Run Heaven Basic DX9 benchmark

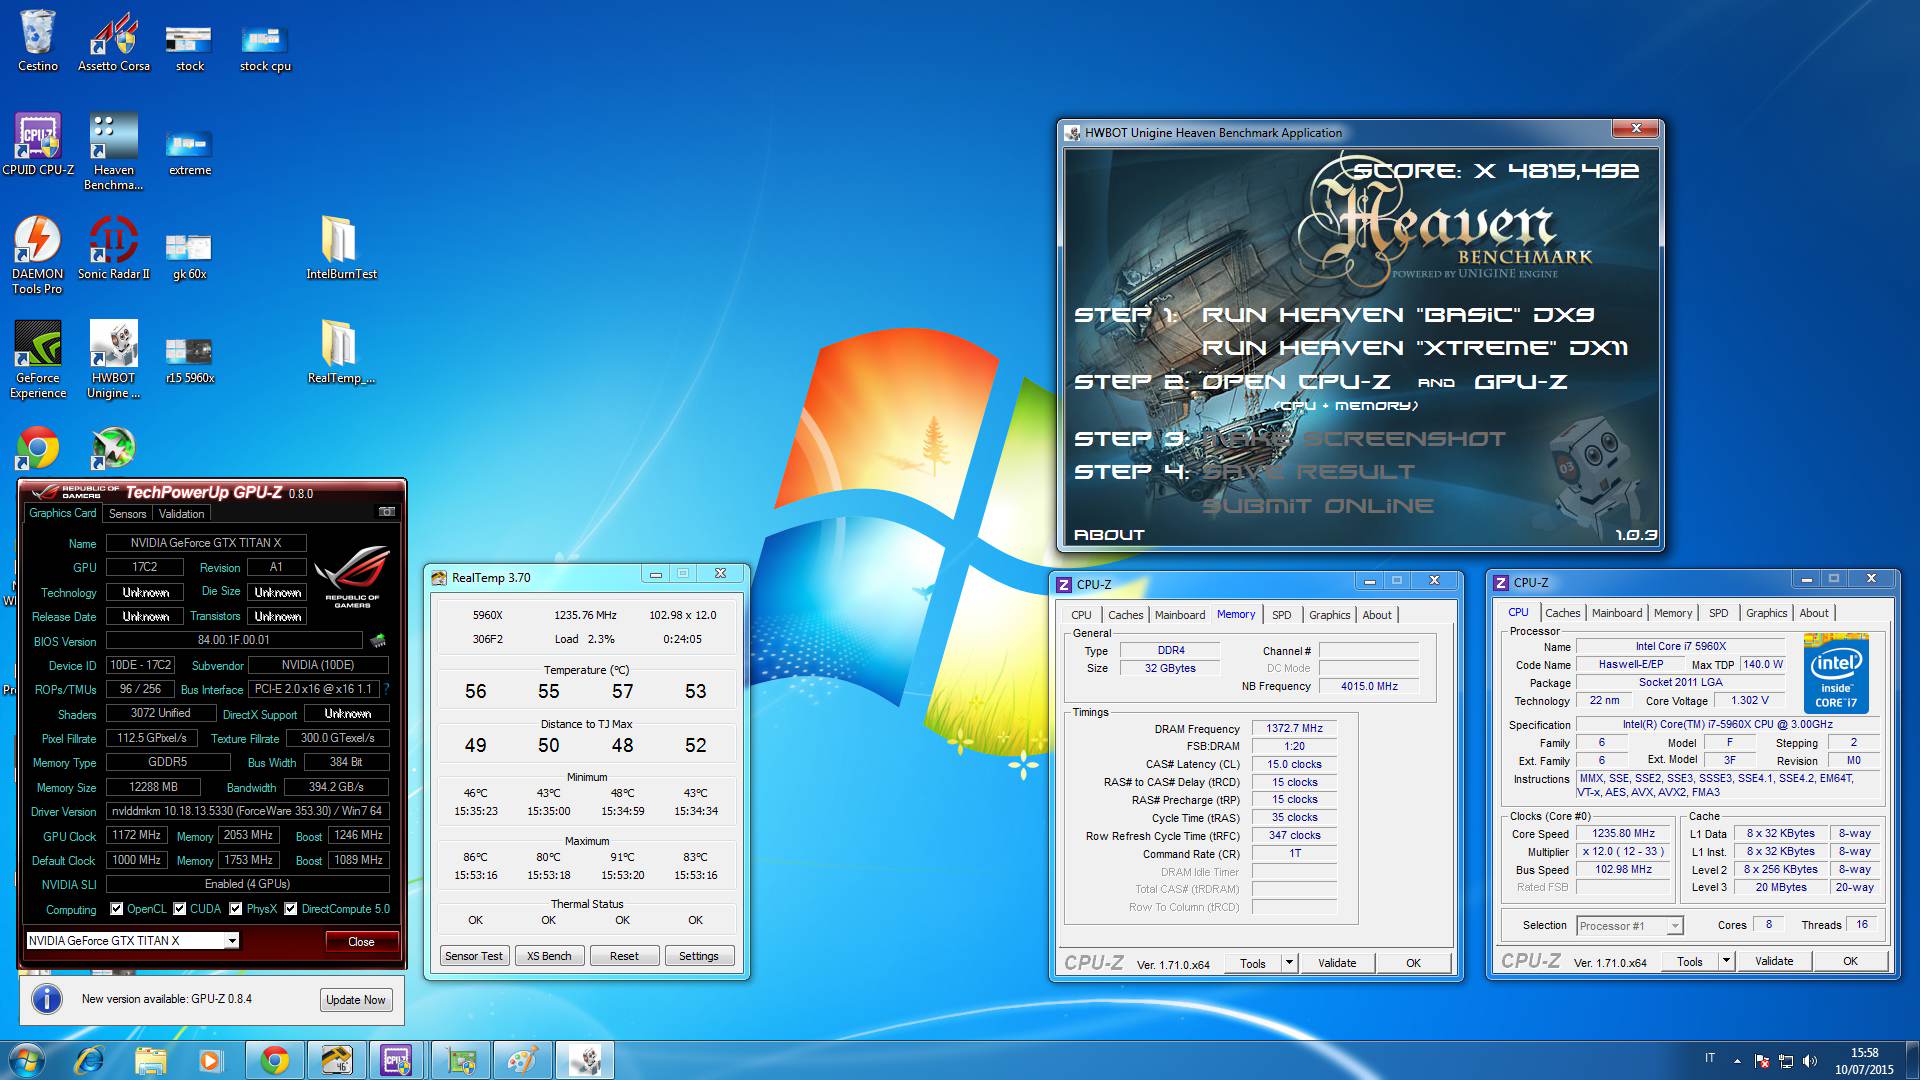(1399, 315)
